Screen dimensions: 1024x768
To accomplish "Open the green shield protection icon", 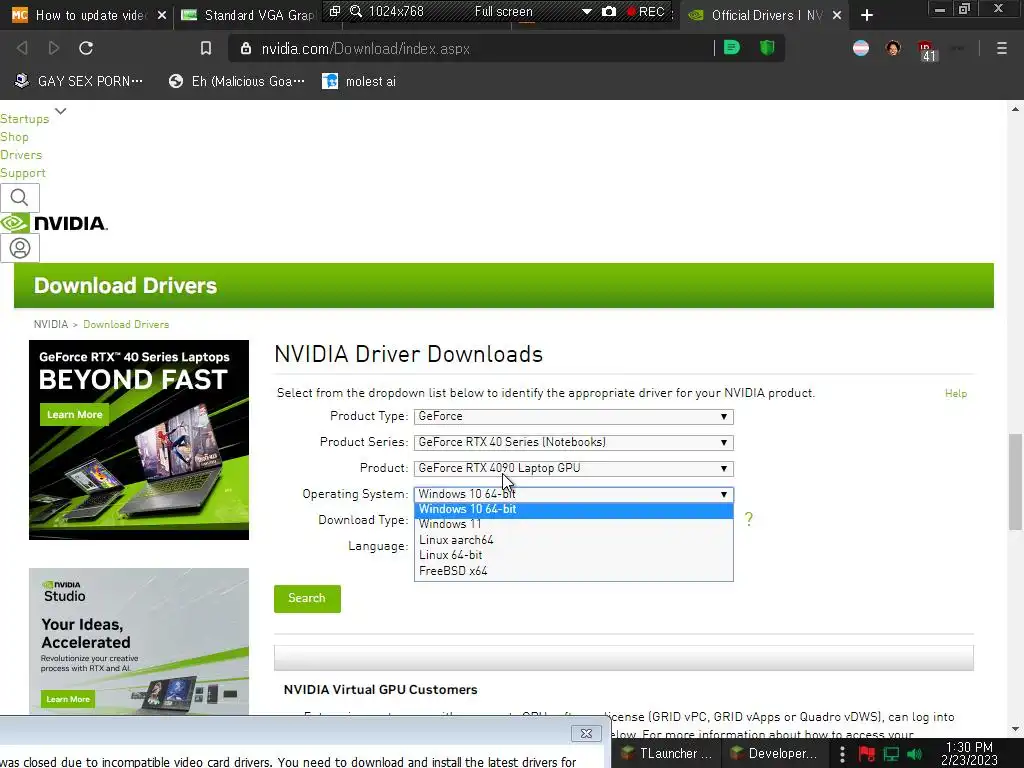I will coord(767,48).
